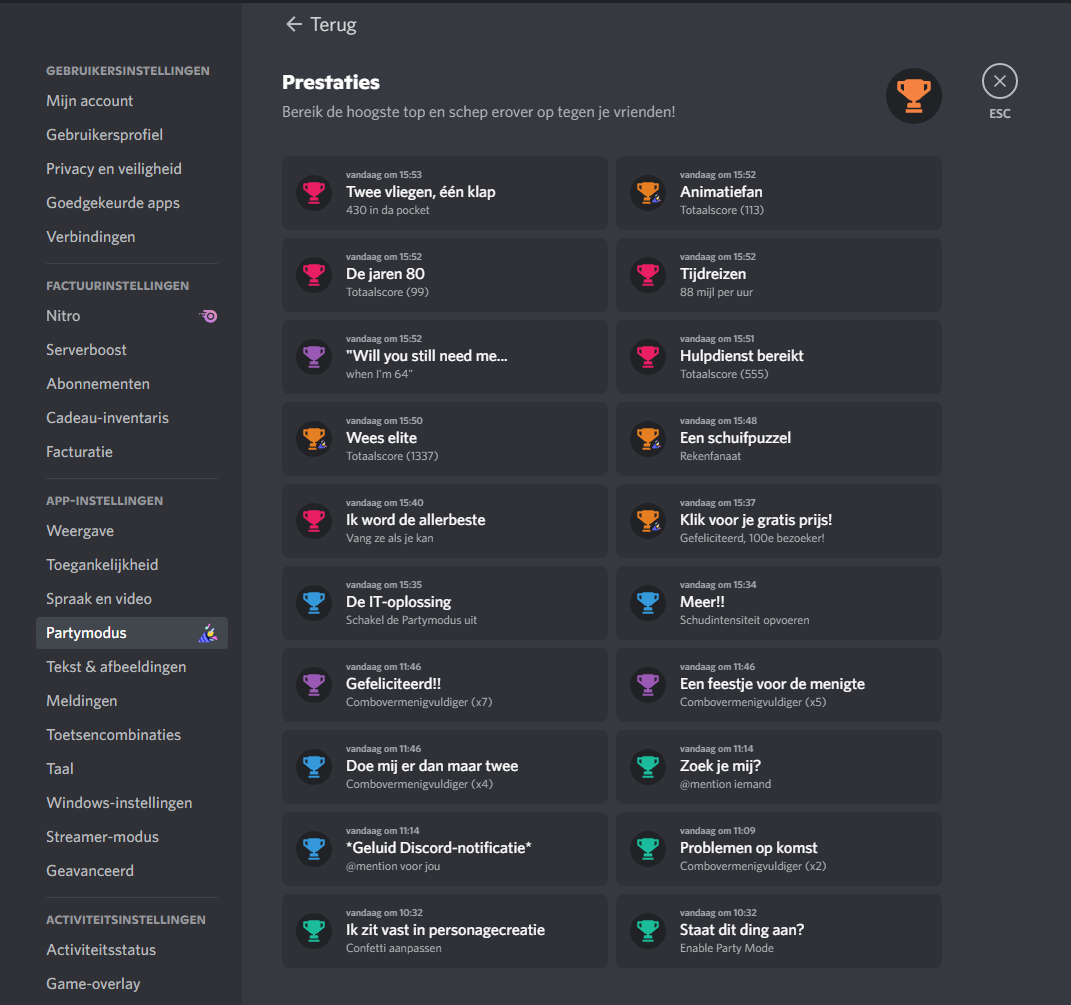The width and height of the screenshot is (1071, 1005).
Task: Click blue trophy icon for De IT-oplossing
Action: pyautogui.click(x=314, y=602)
